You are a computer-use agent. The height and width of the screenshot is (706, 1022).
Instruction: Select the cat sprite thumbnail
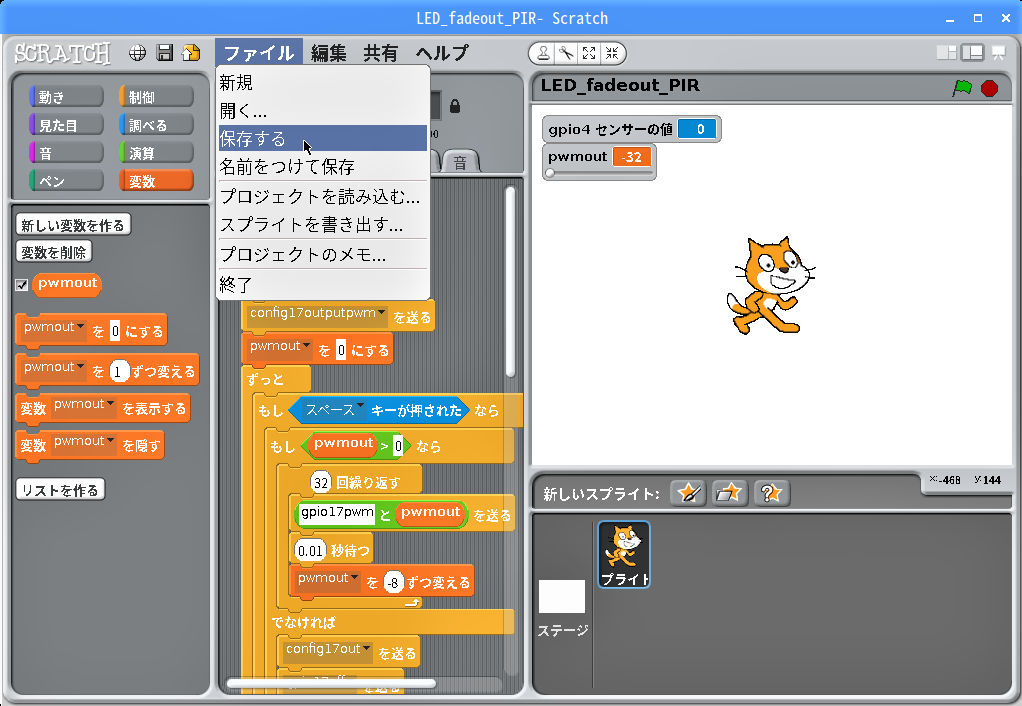pyautogui.click(x=624, y=554)
